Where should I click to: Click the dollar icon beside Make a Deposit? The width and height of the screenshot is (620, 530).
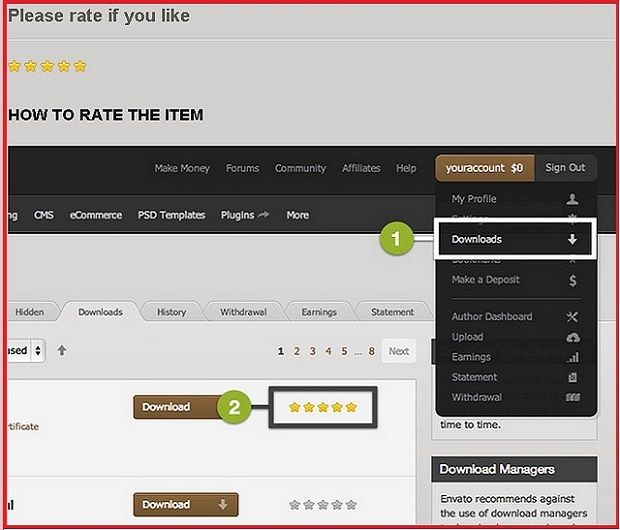click(572, 281)
